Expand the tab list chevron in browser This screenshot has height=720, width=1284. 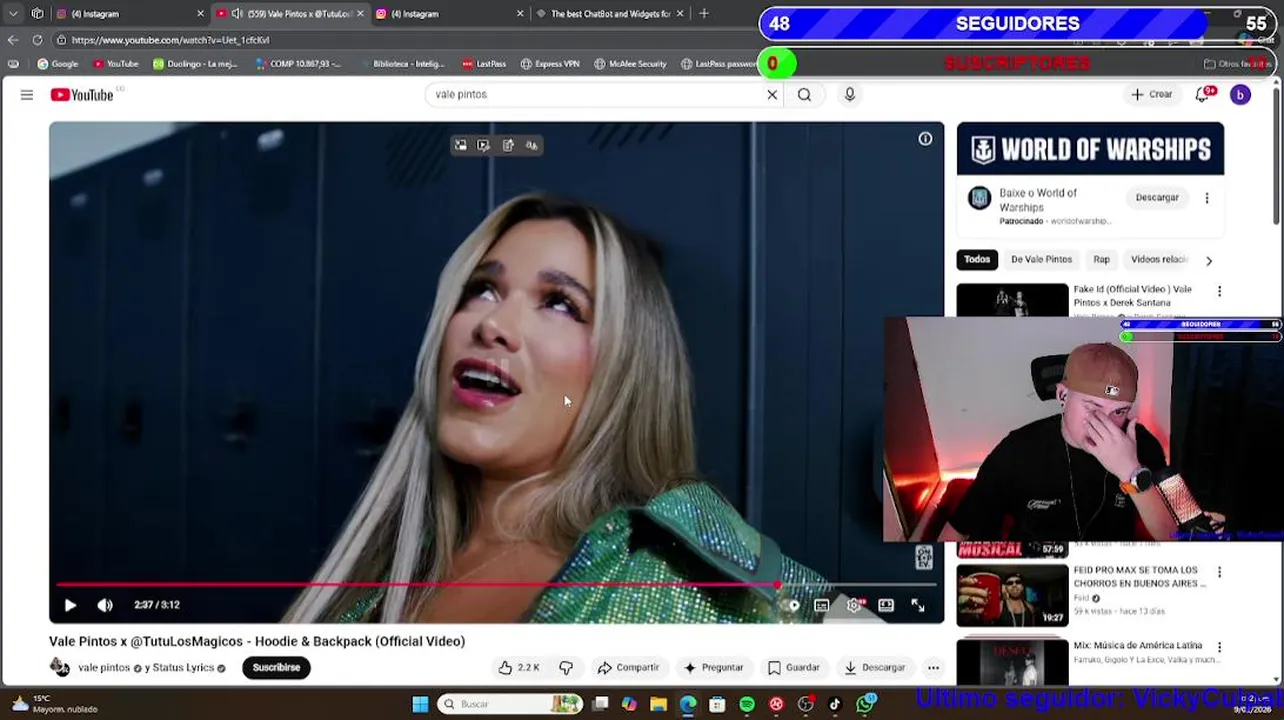tap(13, 14)
